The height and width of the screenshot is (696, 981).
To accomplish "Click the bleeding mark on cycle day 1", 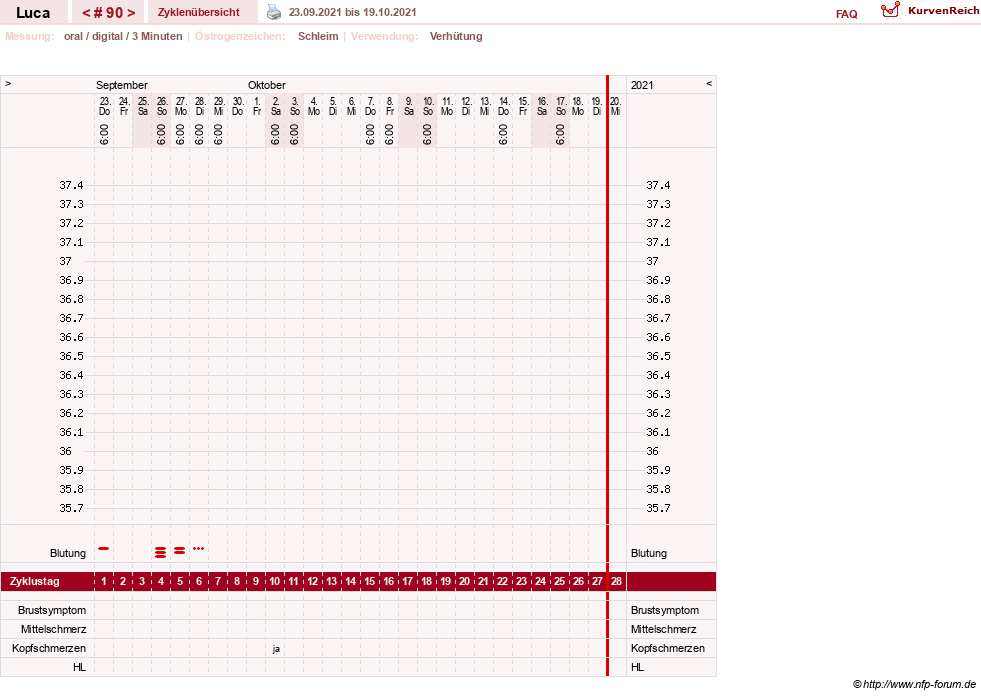I will point(104,548).
